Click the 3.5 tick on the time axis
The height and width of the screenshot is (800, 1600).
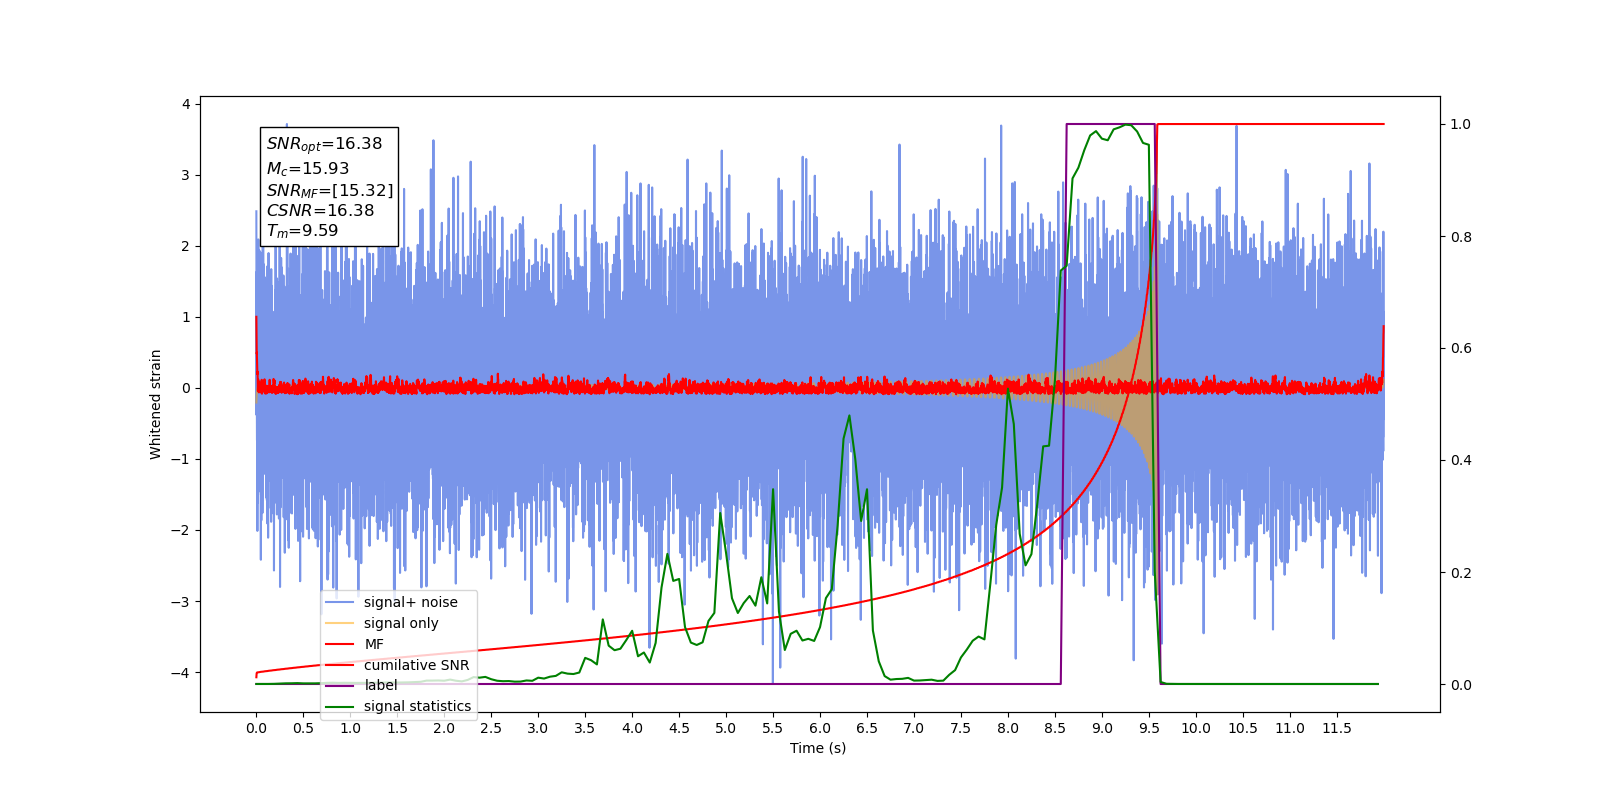585,728
